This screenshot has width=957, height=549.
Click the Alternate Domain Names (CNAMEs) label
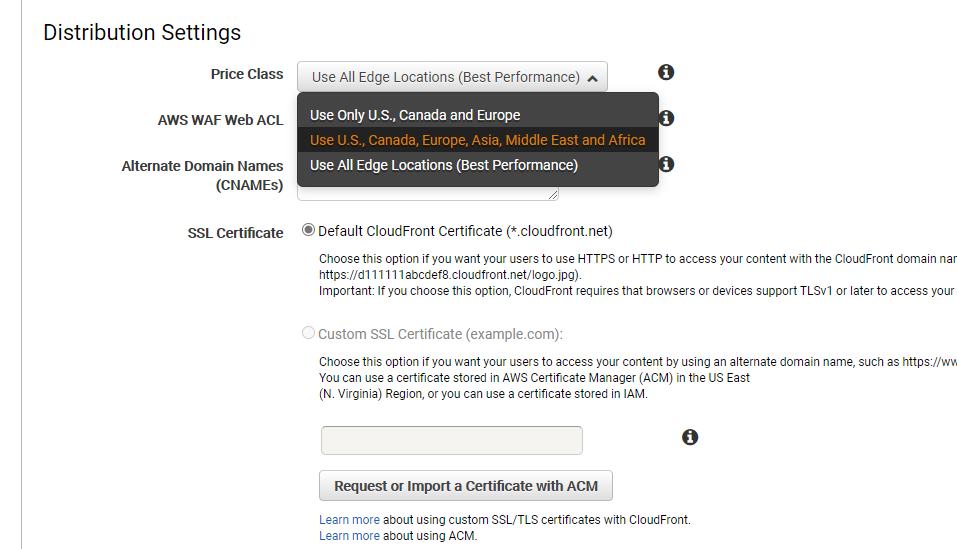(x=203, y=175)
